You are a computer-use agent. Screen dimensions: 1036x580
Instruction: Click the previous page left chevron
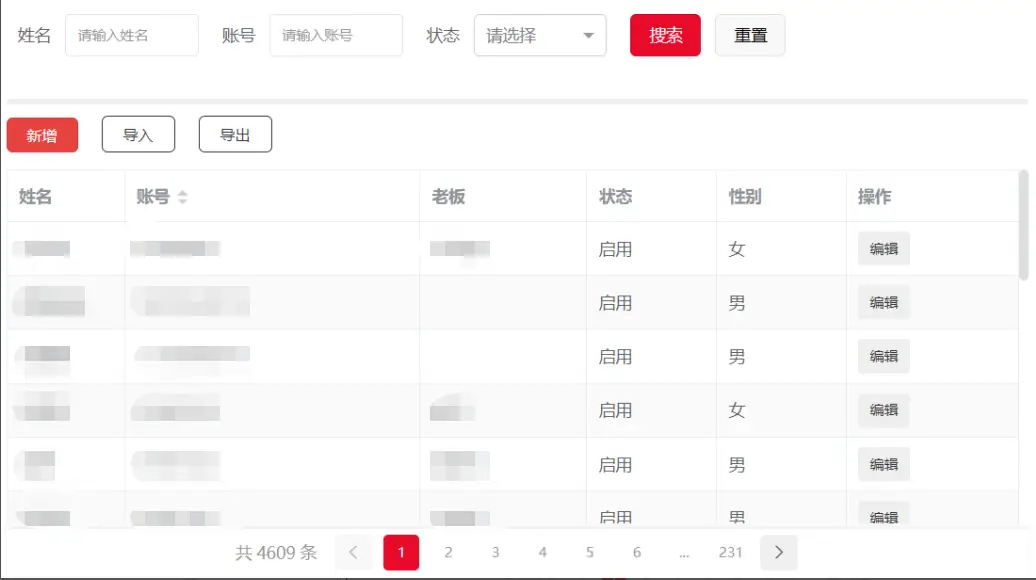coord(353,552)
